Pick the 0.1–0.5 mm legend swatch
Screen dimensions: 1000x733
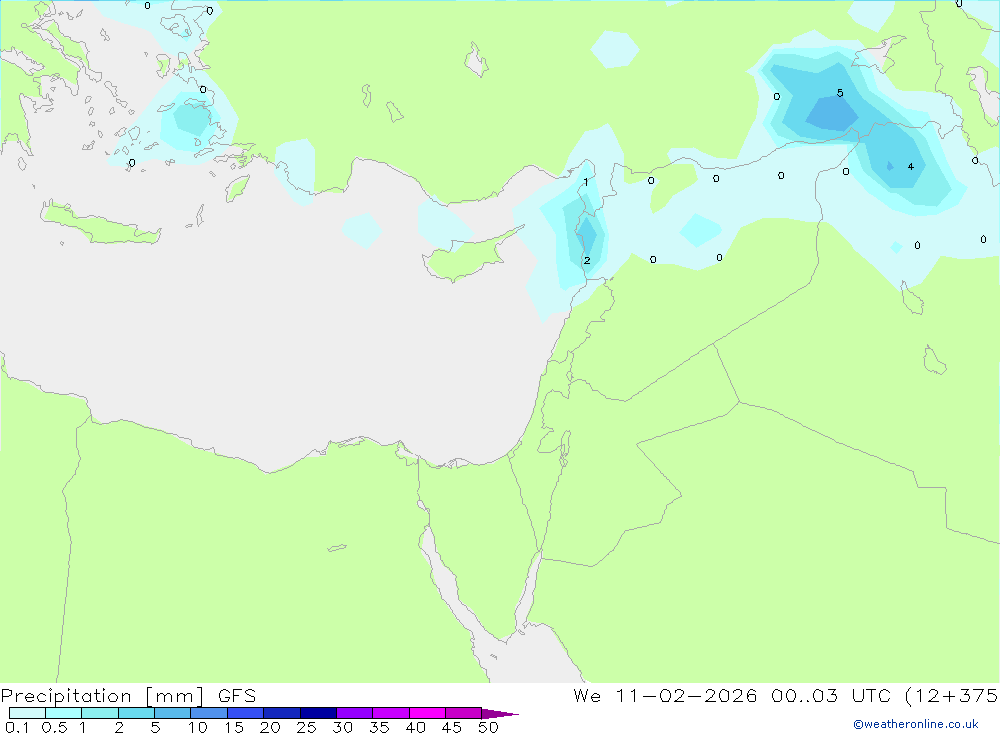click(27, 713)
